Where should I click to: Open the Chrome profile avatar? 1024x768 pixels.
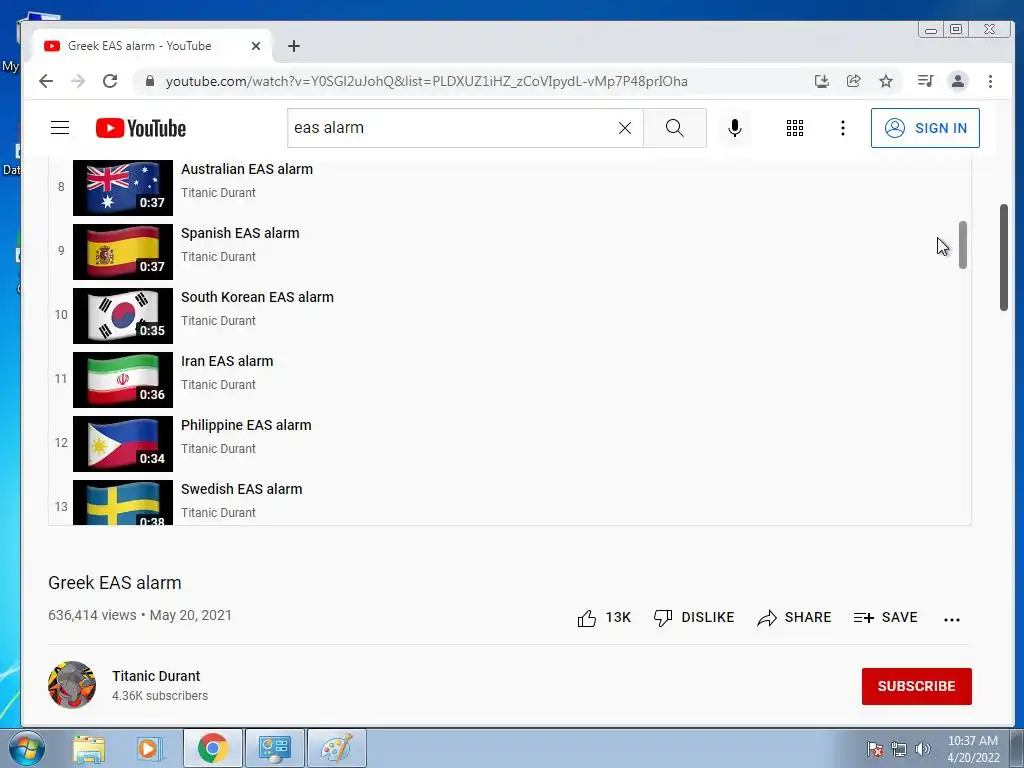click(957, 81)
